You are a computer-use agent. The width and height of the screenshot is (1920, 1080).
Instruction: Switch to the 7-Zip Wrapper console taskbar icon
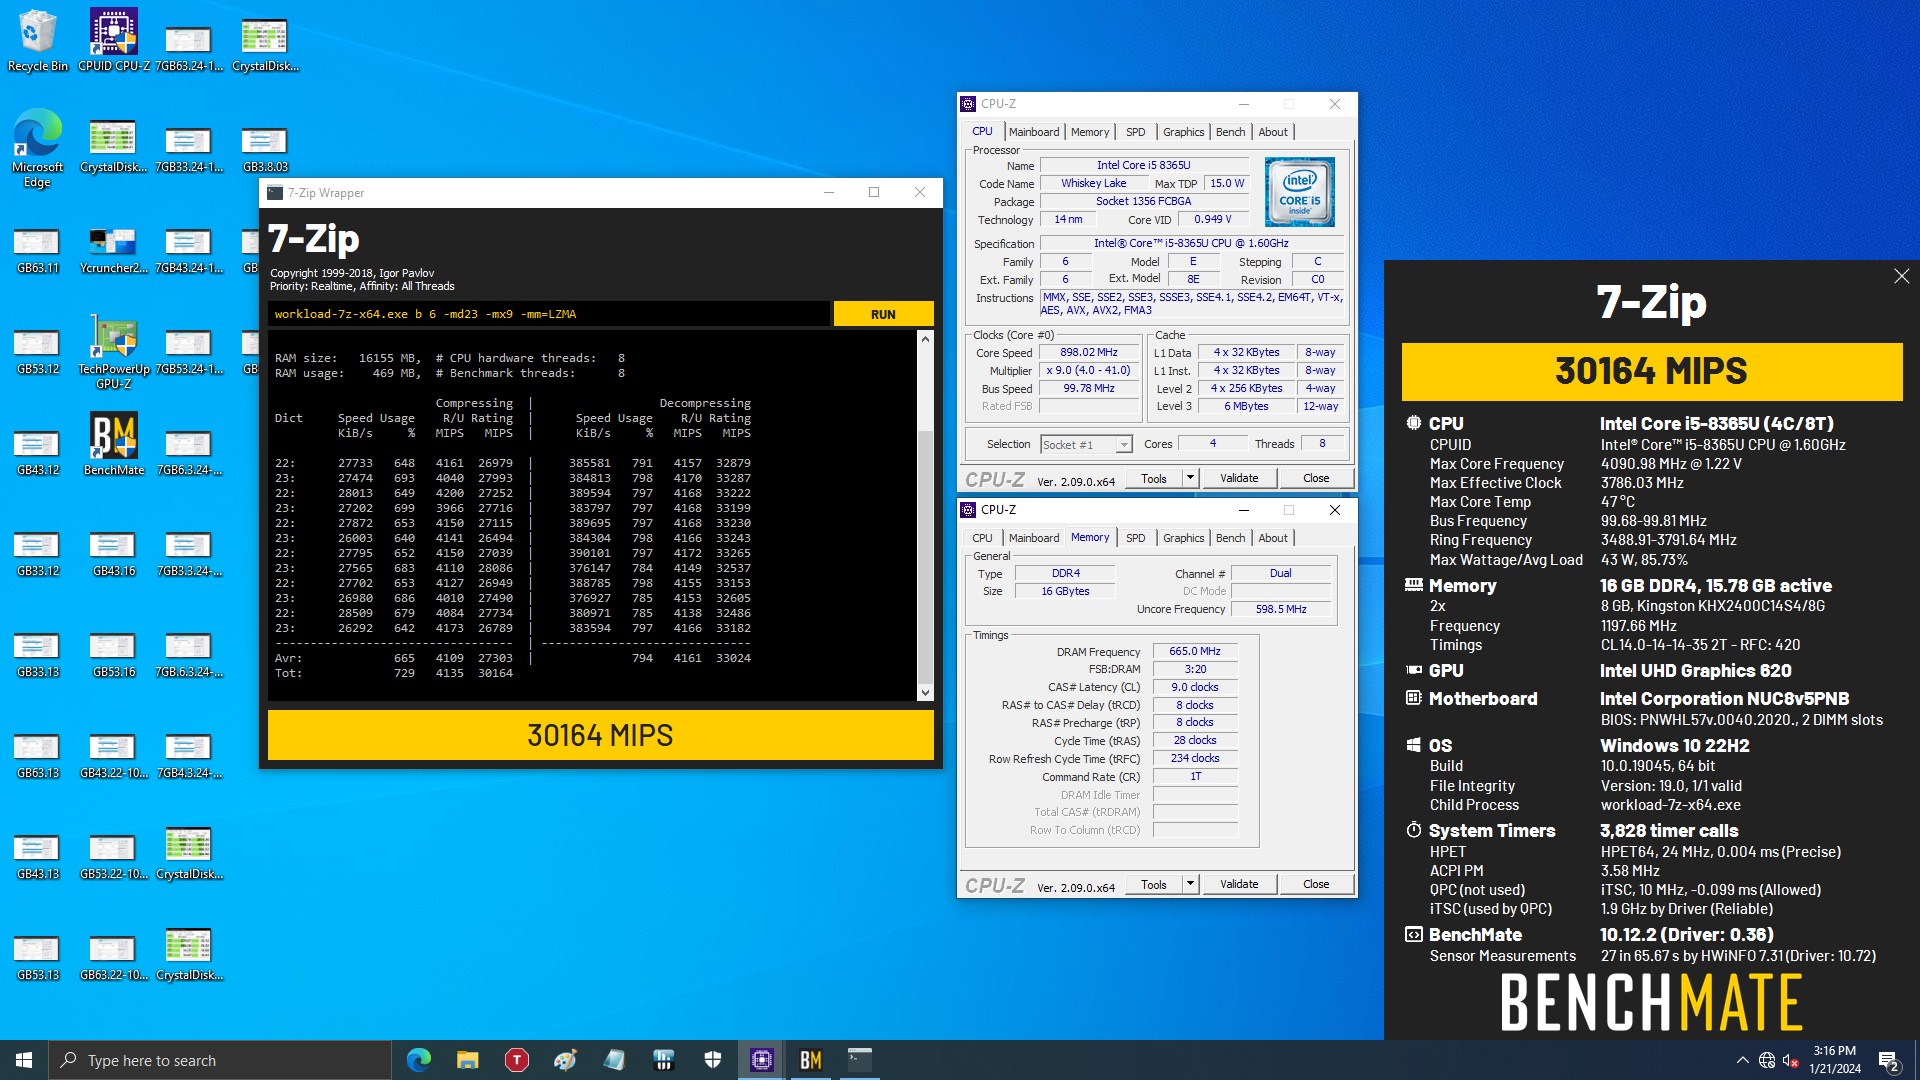click(x=859, y=1060)
